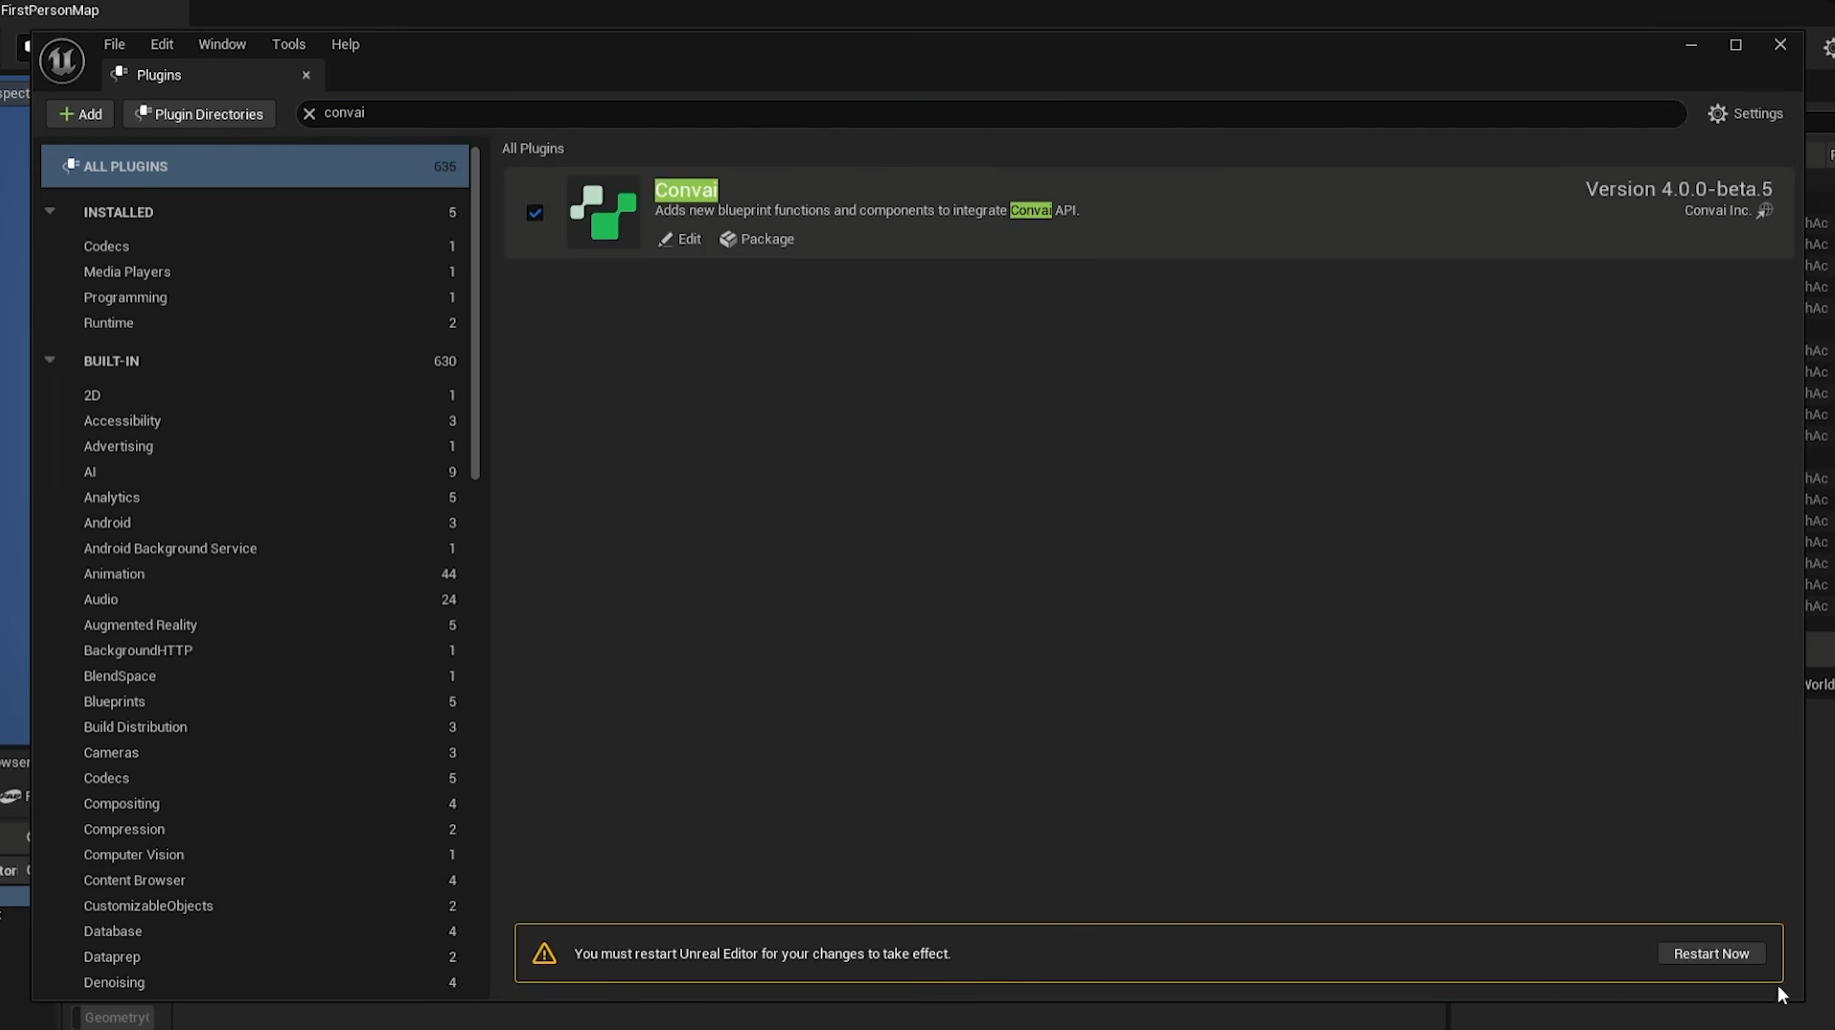Screen dimensions: 1835x1030
Task: Open Convai Inc. vendor link icon
Action: (1765, 210)
